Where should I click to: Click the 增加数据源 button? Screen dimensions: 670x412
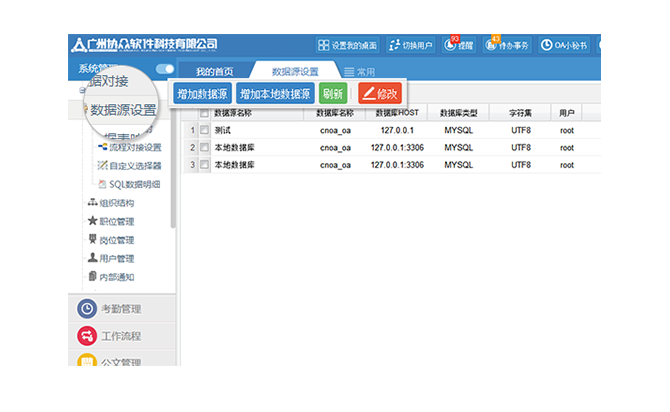pyautogui.click(x=201, y=94)
